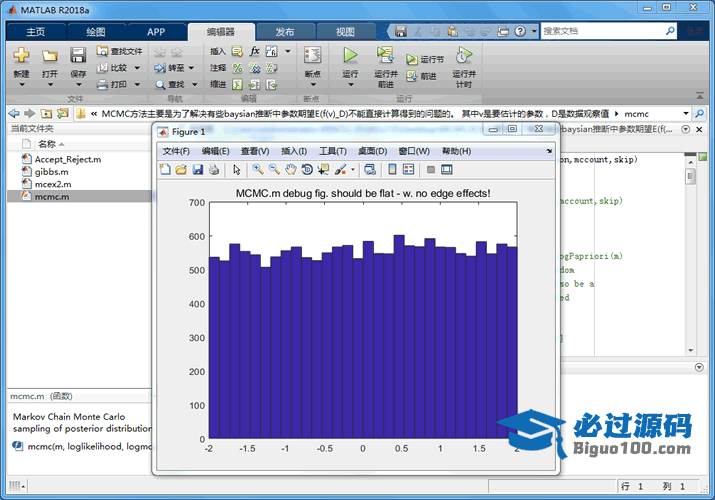
Task: Select the rotate 3D tool in Figure
Action: [307, 170]
